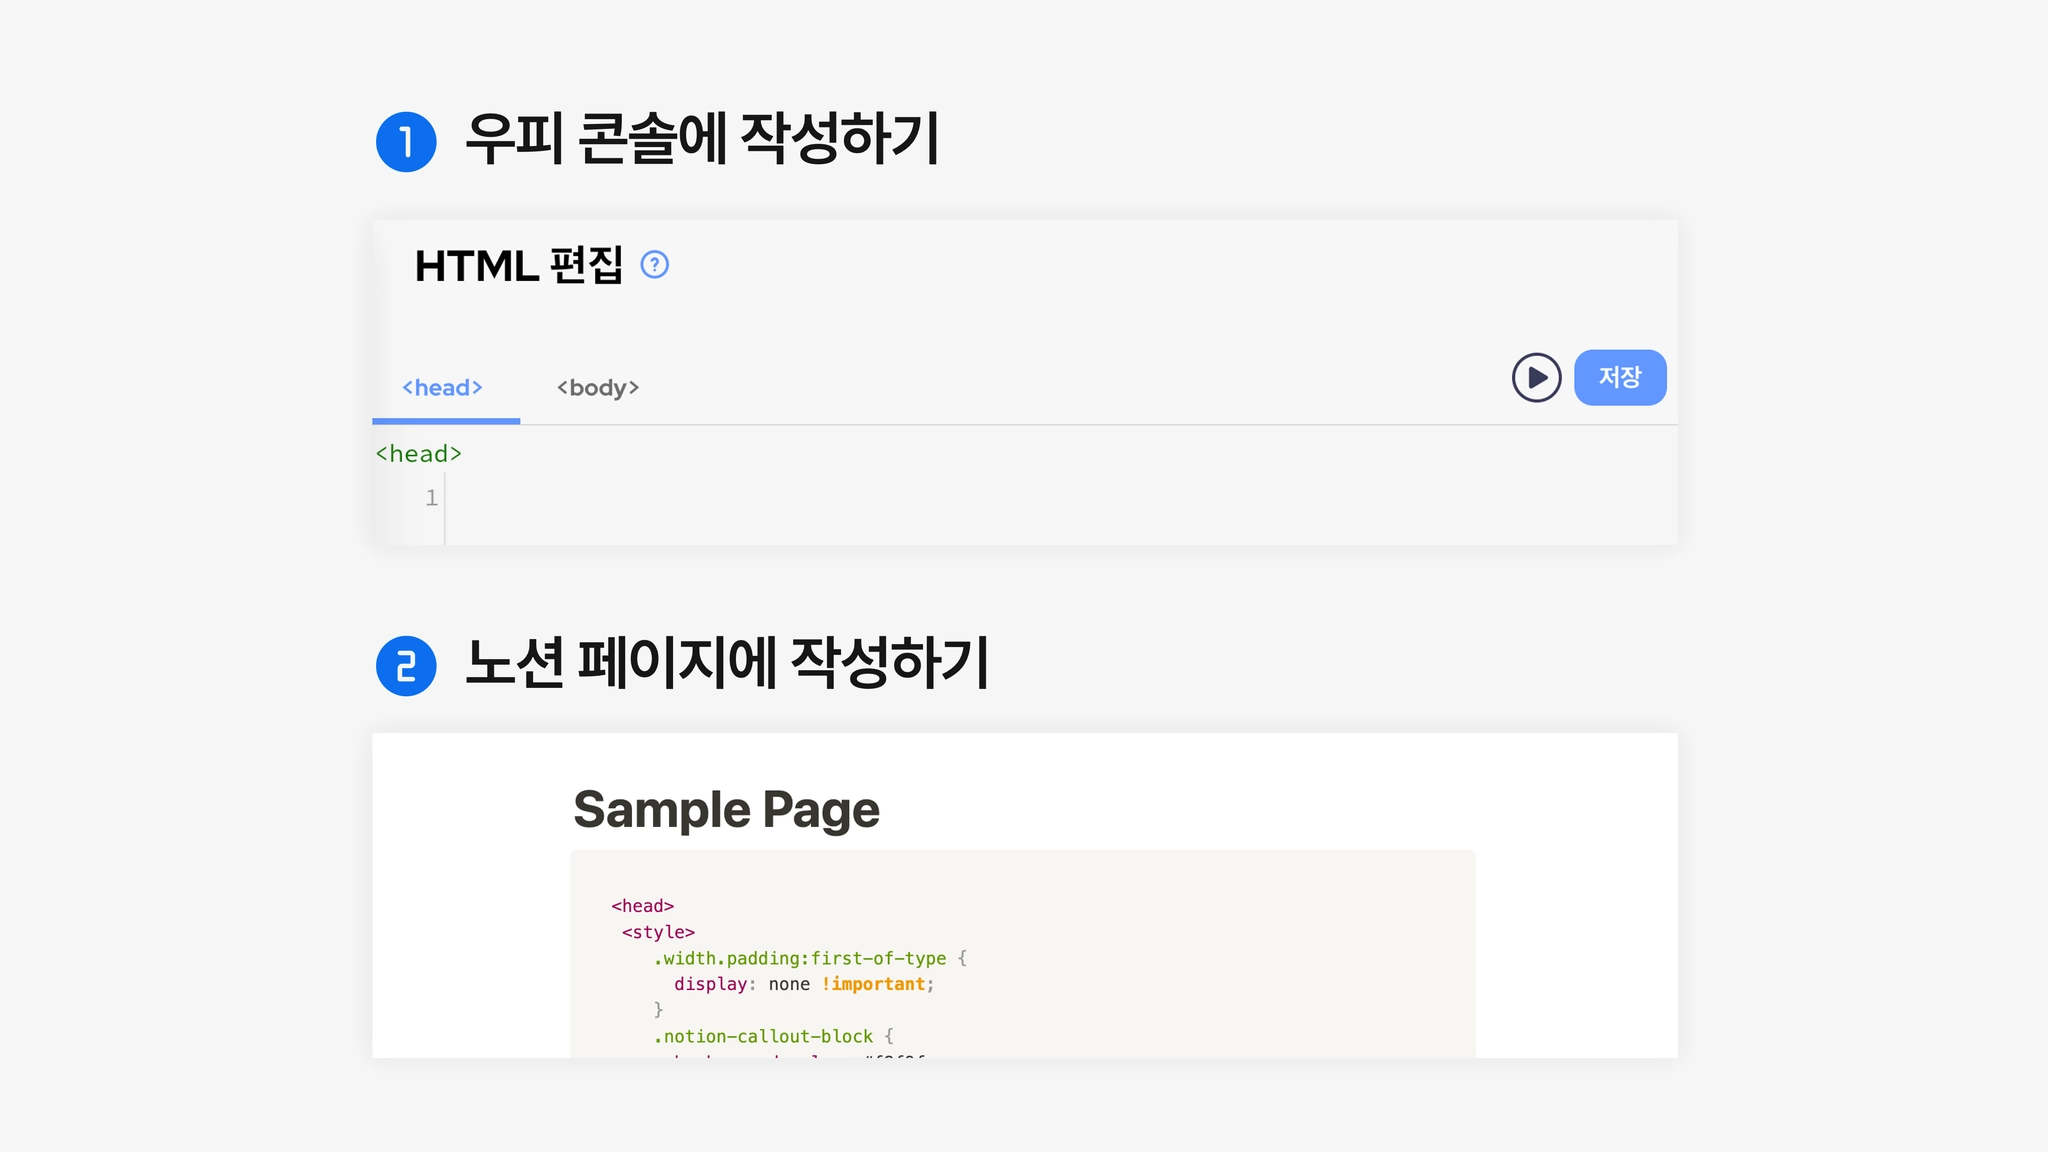
Task: Click the magenta <head> tag in the code block
Action: [643, 906]
